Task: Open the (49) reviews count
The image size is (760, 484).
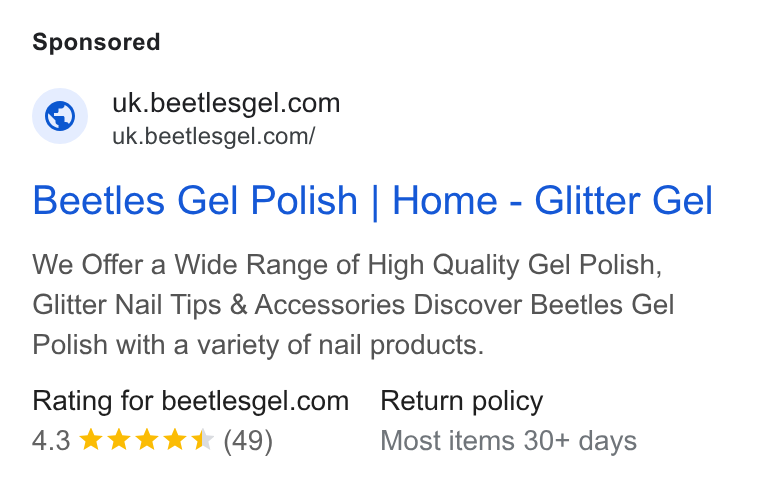Action: point(248,441)
